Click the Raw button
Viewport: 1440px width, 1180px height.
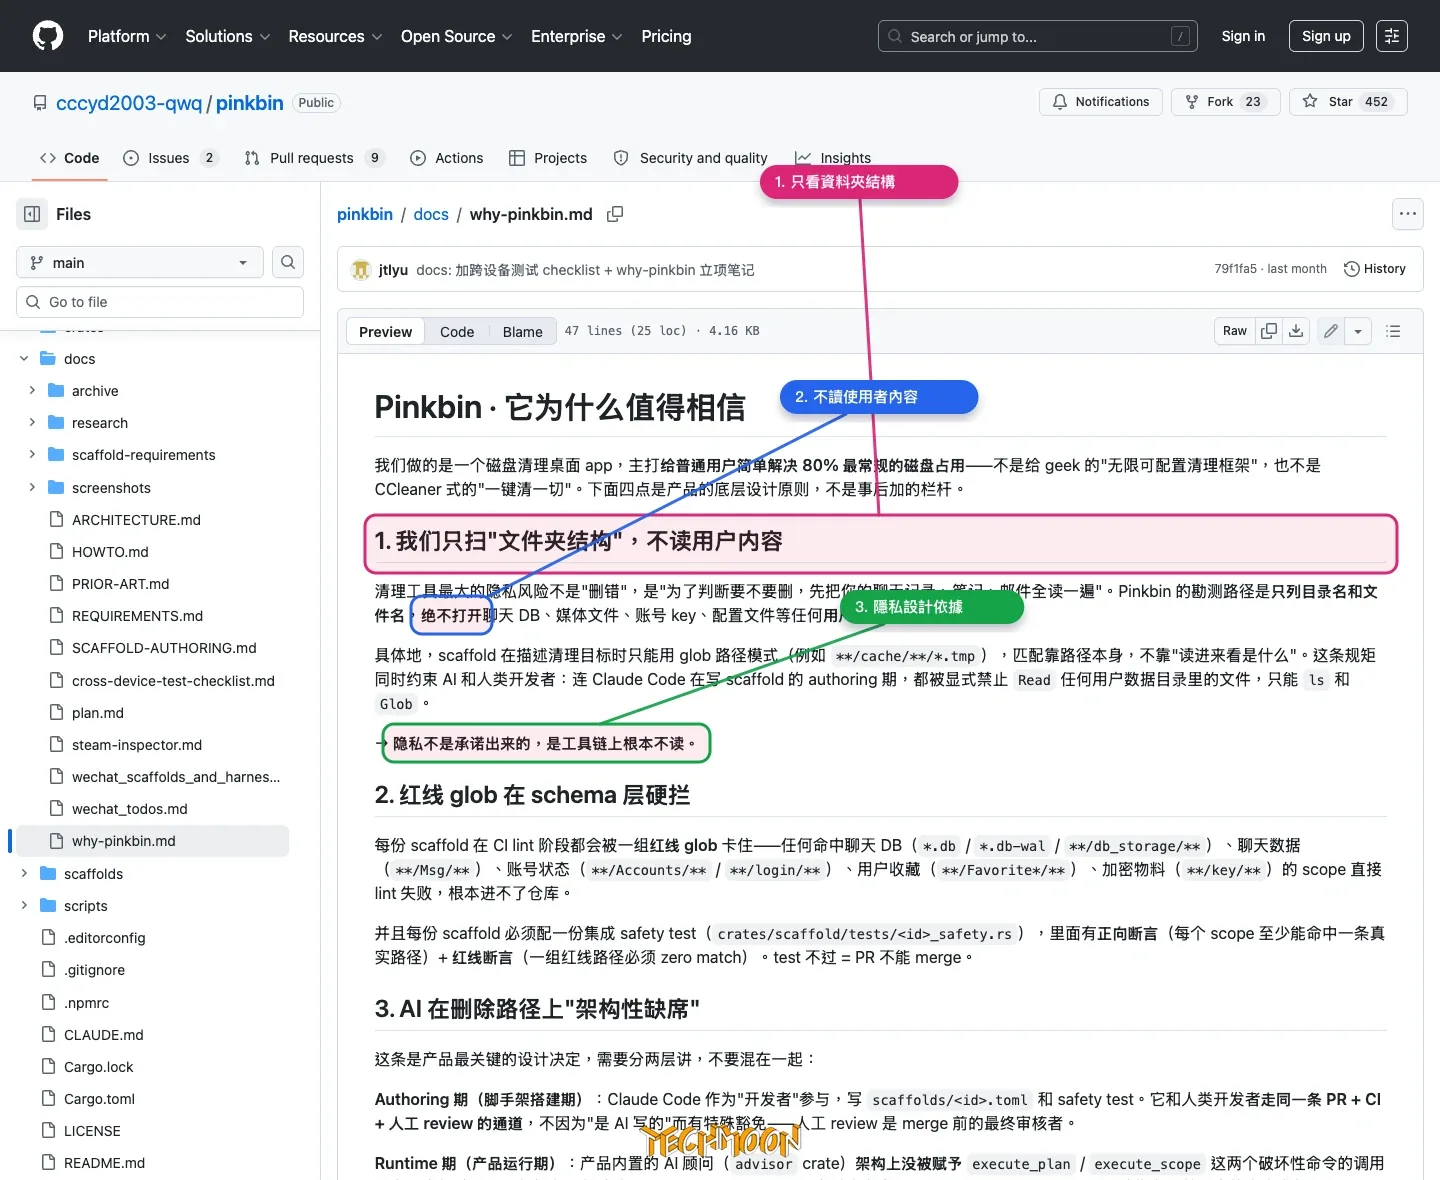click(1235, 331)
